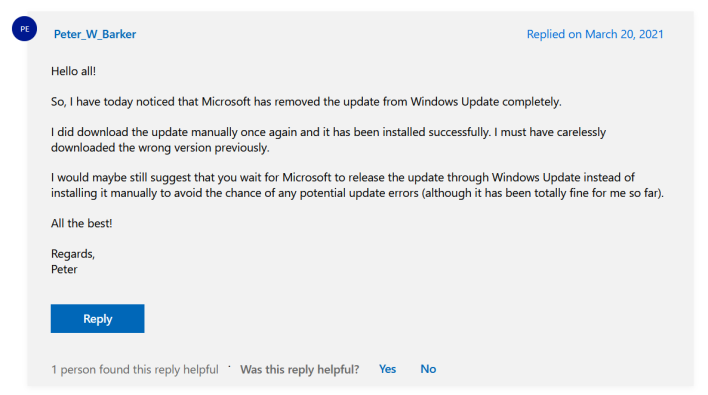Open the Replied on March 20, 2021 link
Image resolution: width=708 pixels, height=395 pixels.
point(595,34)
